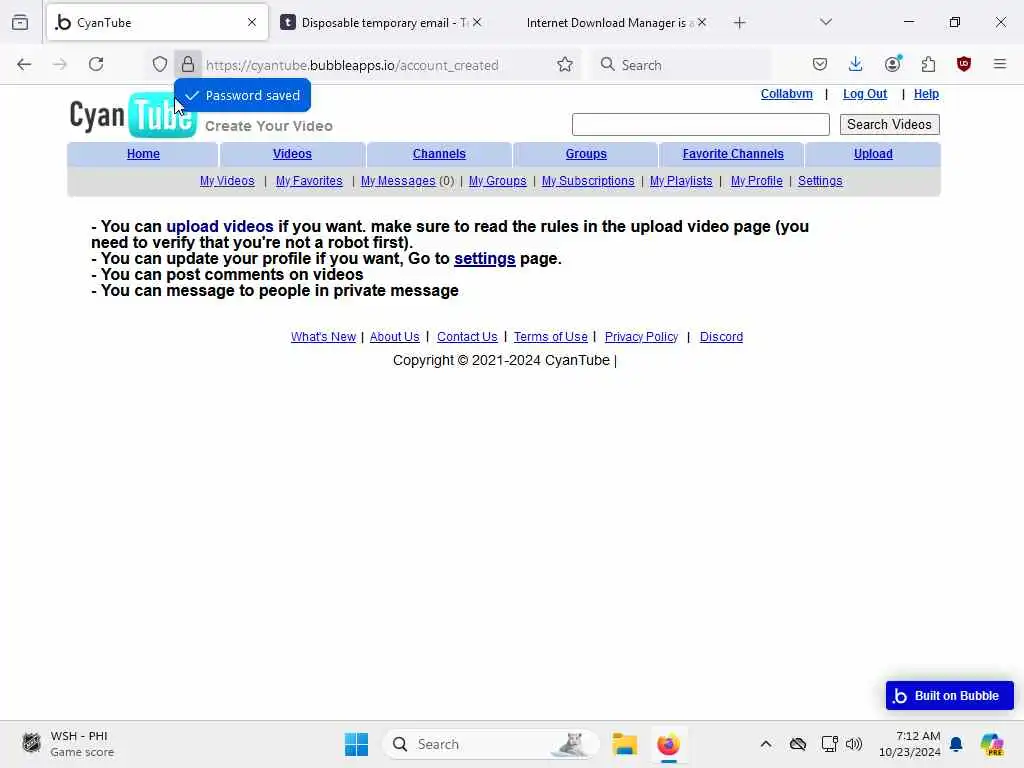Viewport: 1024px width, 768px height.
Task: Open the tracking protection shield icon
Action: click(x=160, y=64)
